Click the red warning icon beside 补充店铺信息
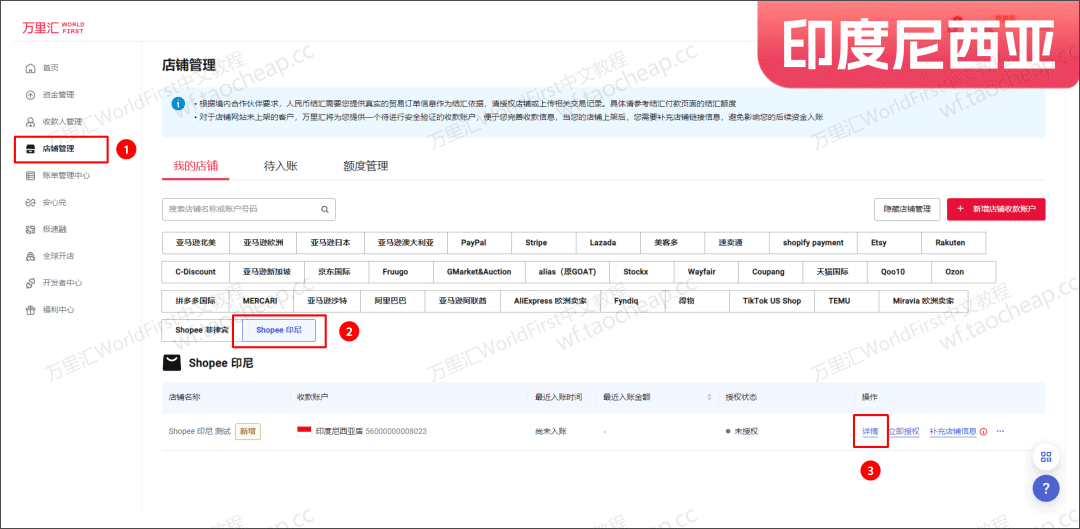 (984, 432)
